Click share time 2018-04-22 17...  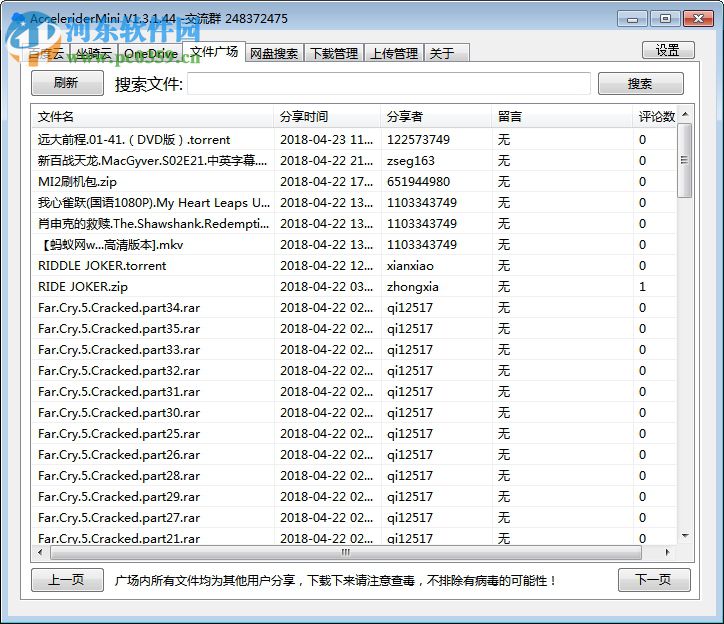[x=326, y=182]
